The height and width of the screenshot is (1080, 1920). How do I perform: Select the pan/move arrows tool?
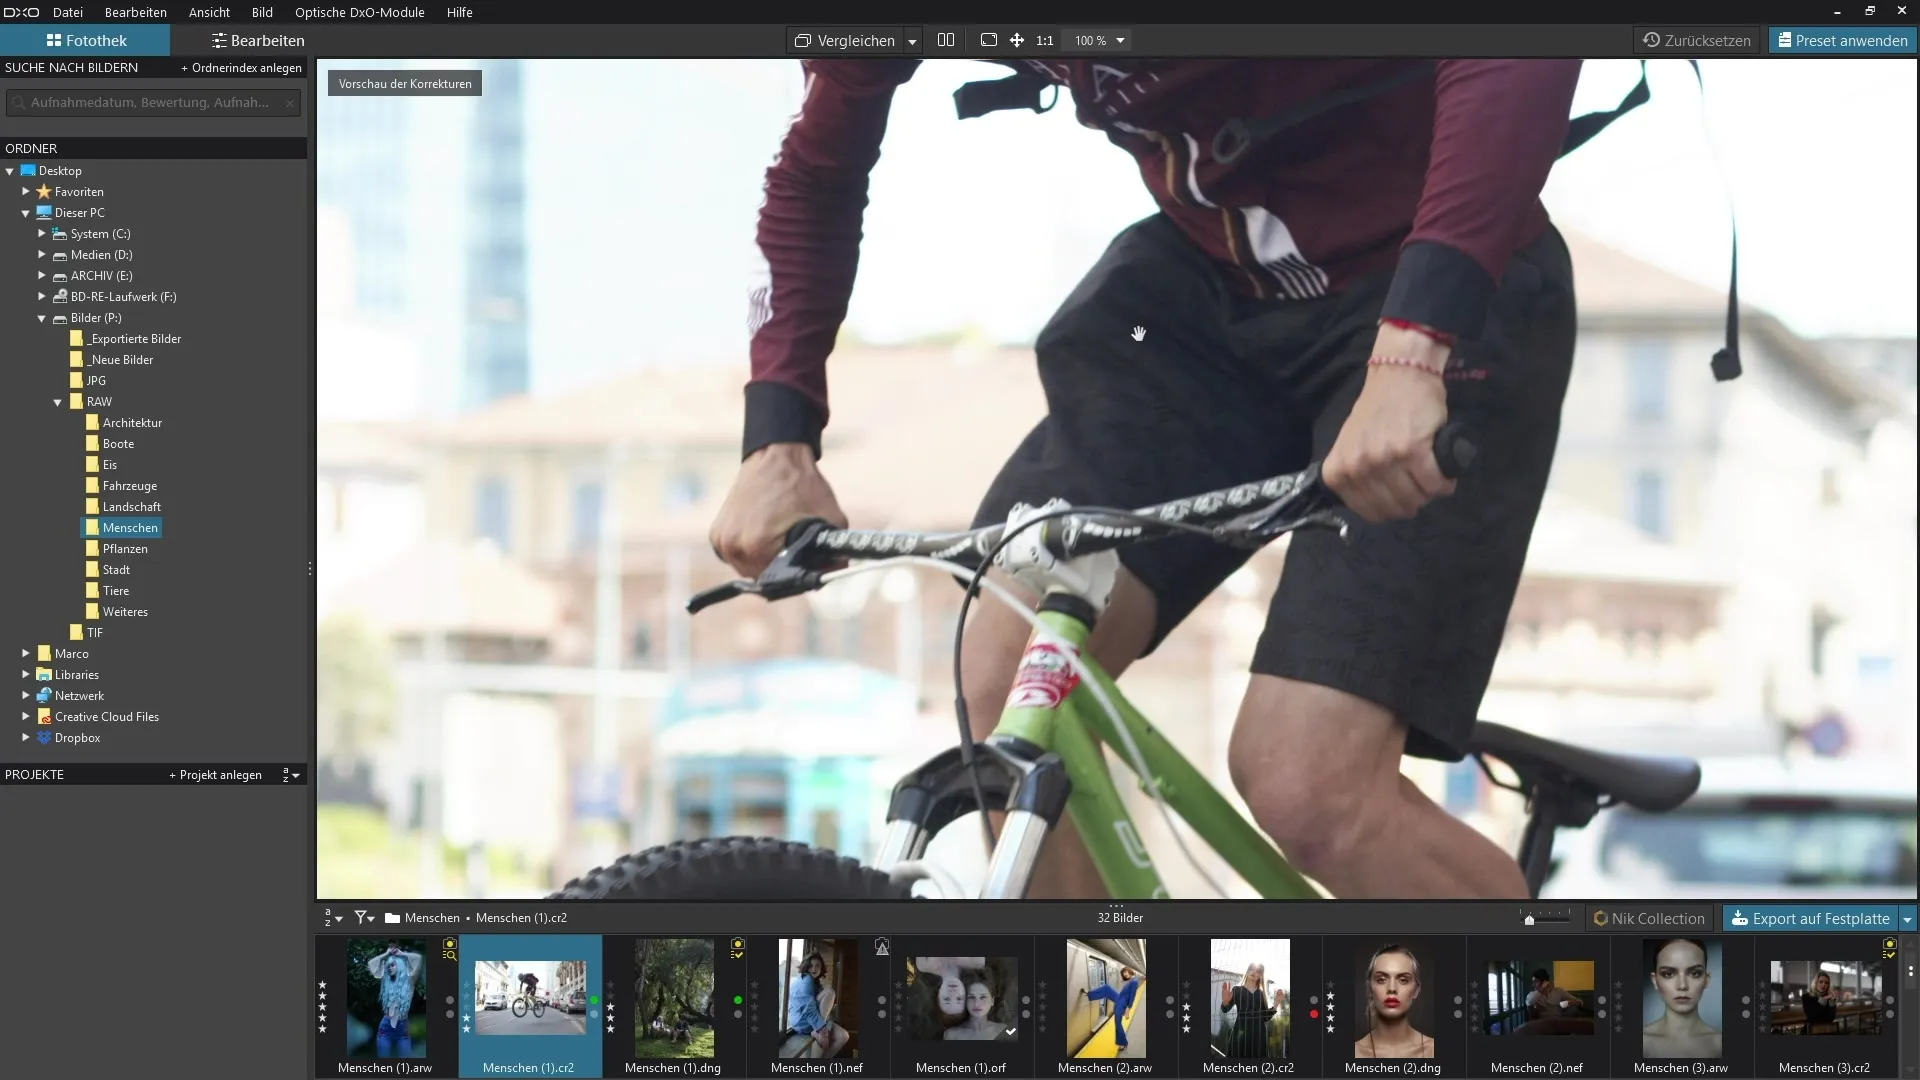pyautogui.click(x=1017, y=40)
